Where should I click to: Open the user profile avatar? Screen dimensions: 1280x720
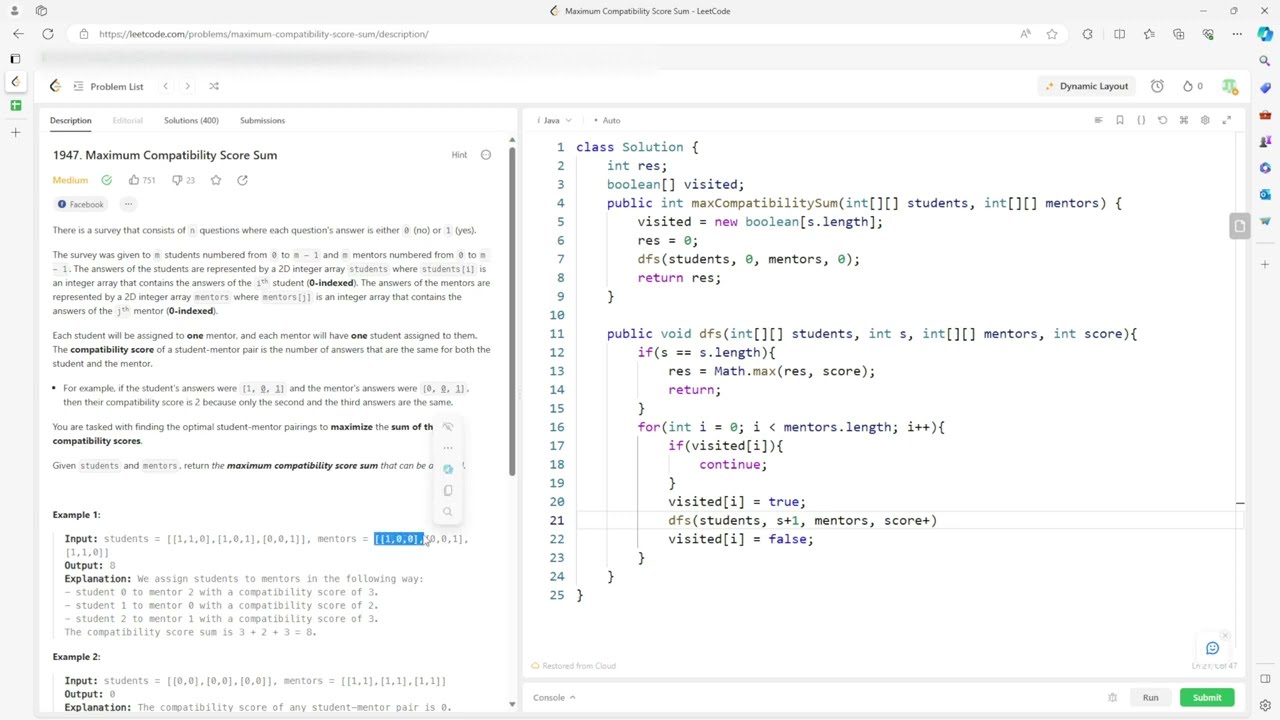tap(1229, 86)
